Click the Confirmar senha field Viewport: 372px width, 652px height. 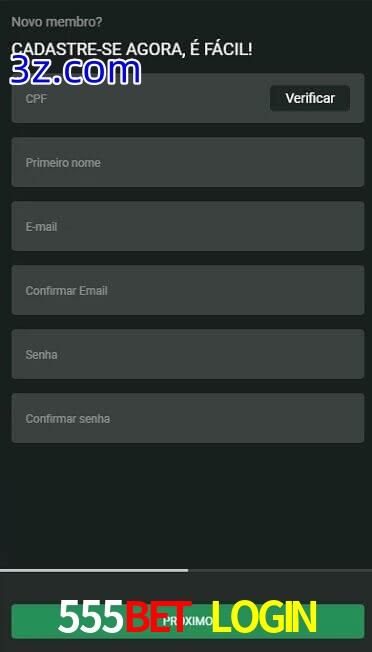[x=188, y=418]
